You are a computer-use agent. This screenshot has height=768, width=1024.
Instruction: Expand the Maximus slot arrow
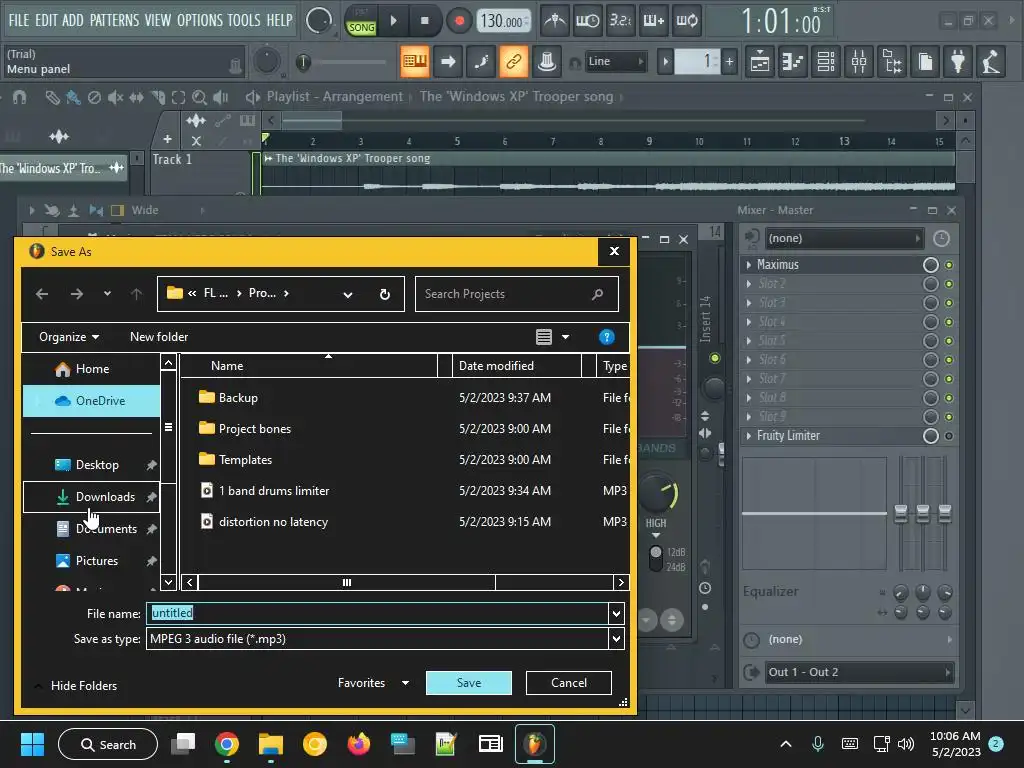[748, 264]
